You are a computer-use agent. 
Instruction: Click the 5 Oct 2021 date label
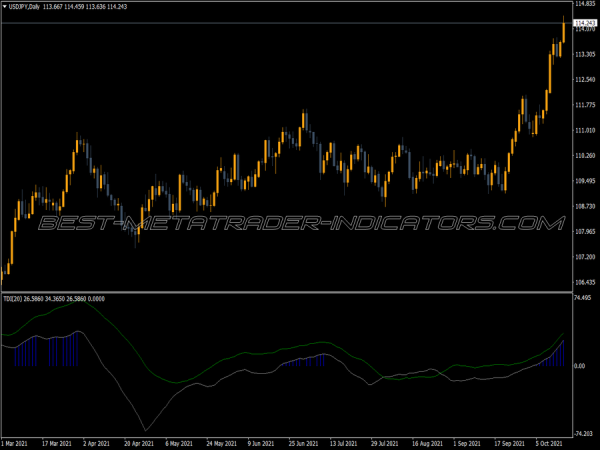point(549,443)
